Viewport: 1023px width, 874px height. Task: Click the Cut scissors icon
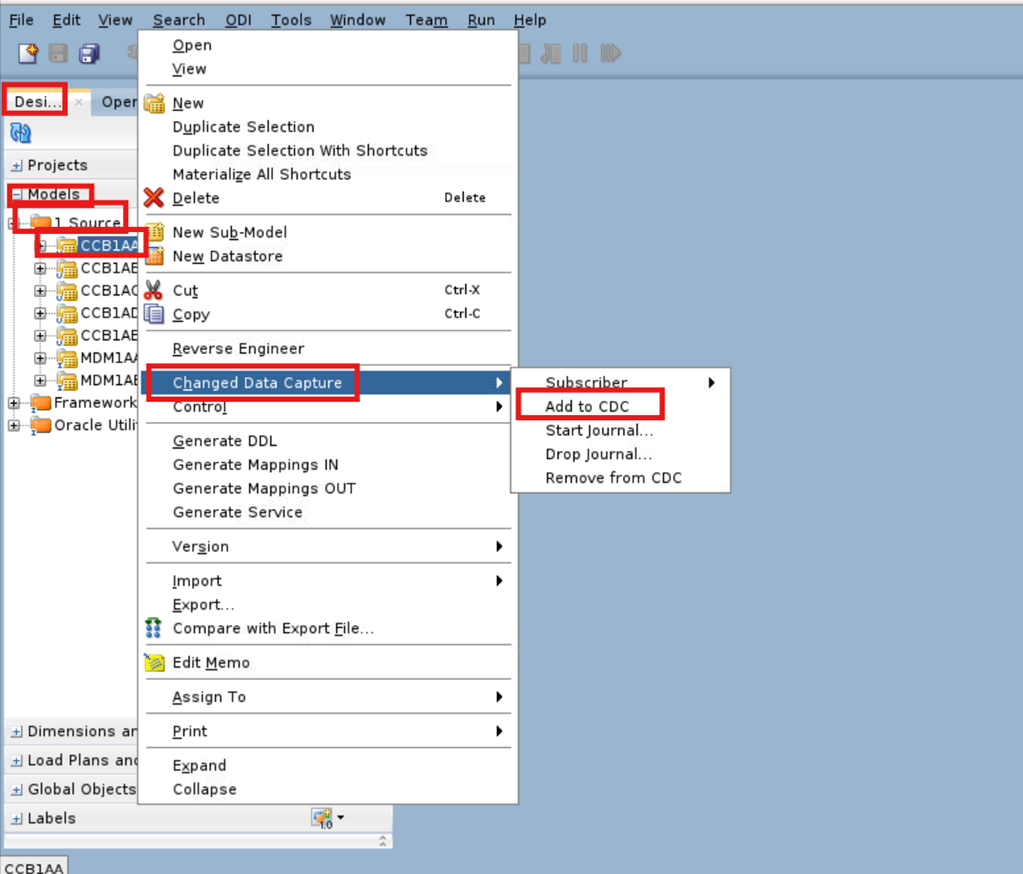(152, 290)
